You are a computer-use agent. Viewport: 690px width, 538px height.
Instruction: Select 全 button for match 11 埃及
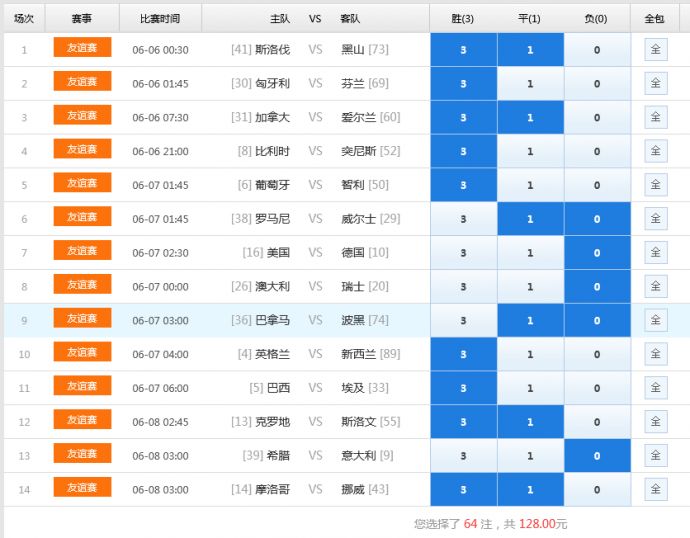click(656, 388)
